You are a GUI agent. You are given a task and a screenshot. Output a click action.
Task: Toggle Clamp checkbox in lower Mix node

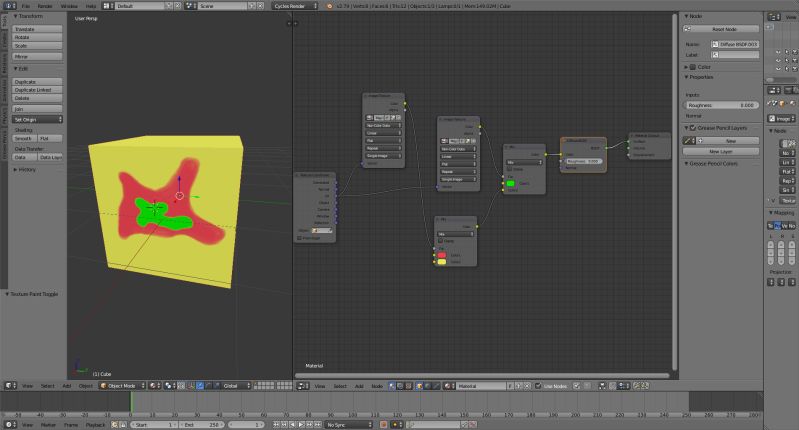click(x=440, y=241)
